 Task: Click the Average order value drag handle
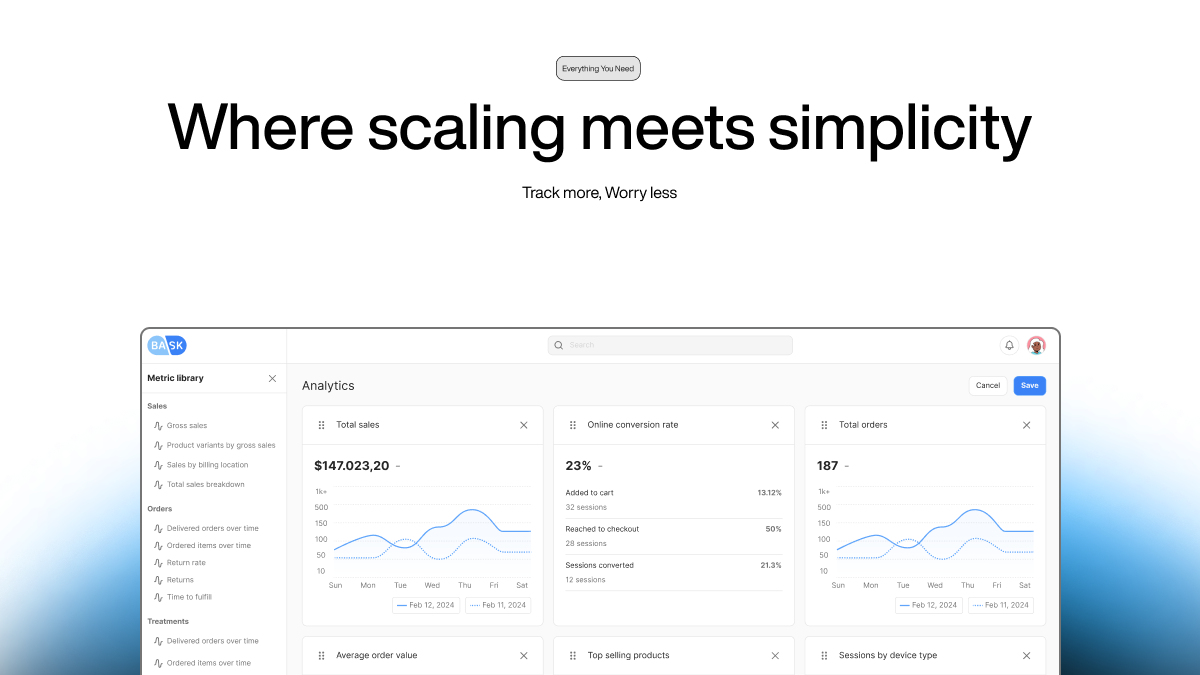tap(321, 656)
